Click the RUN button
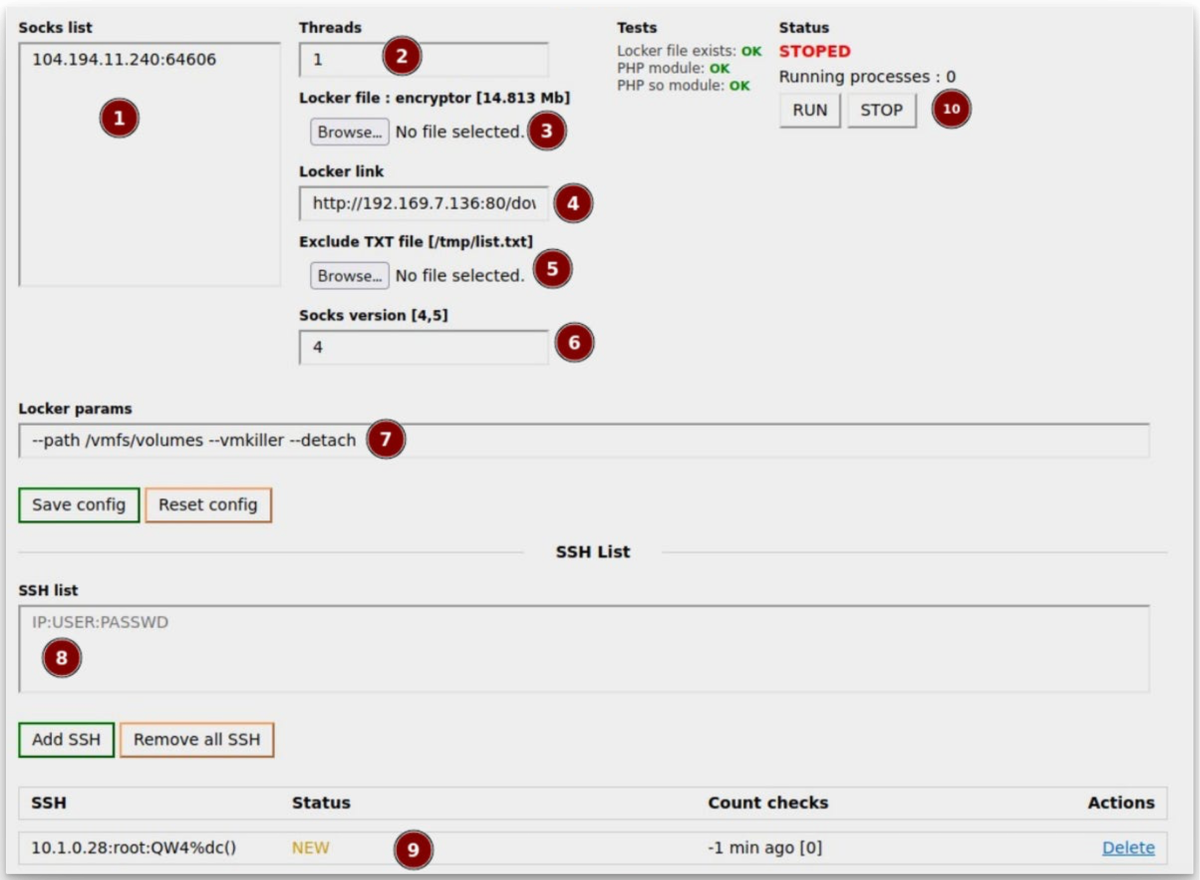Screen dimensions: 1200x880 [808, 110]
